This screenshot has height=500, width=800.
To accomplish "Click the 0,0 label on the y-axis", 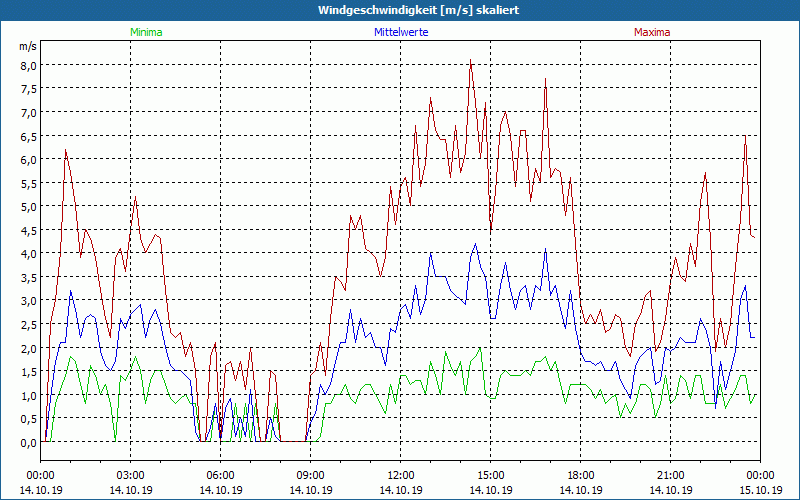I will [28, 442].
